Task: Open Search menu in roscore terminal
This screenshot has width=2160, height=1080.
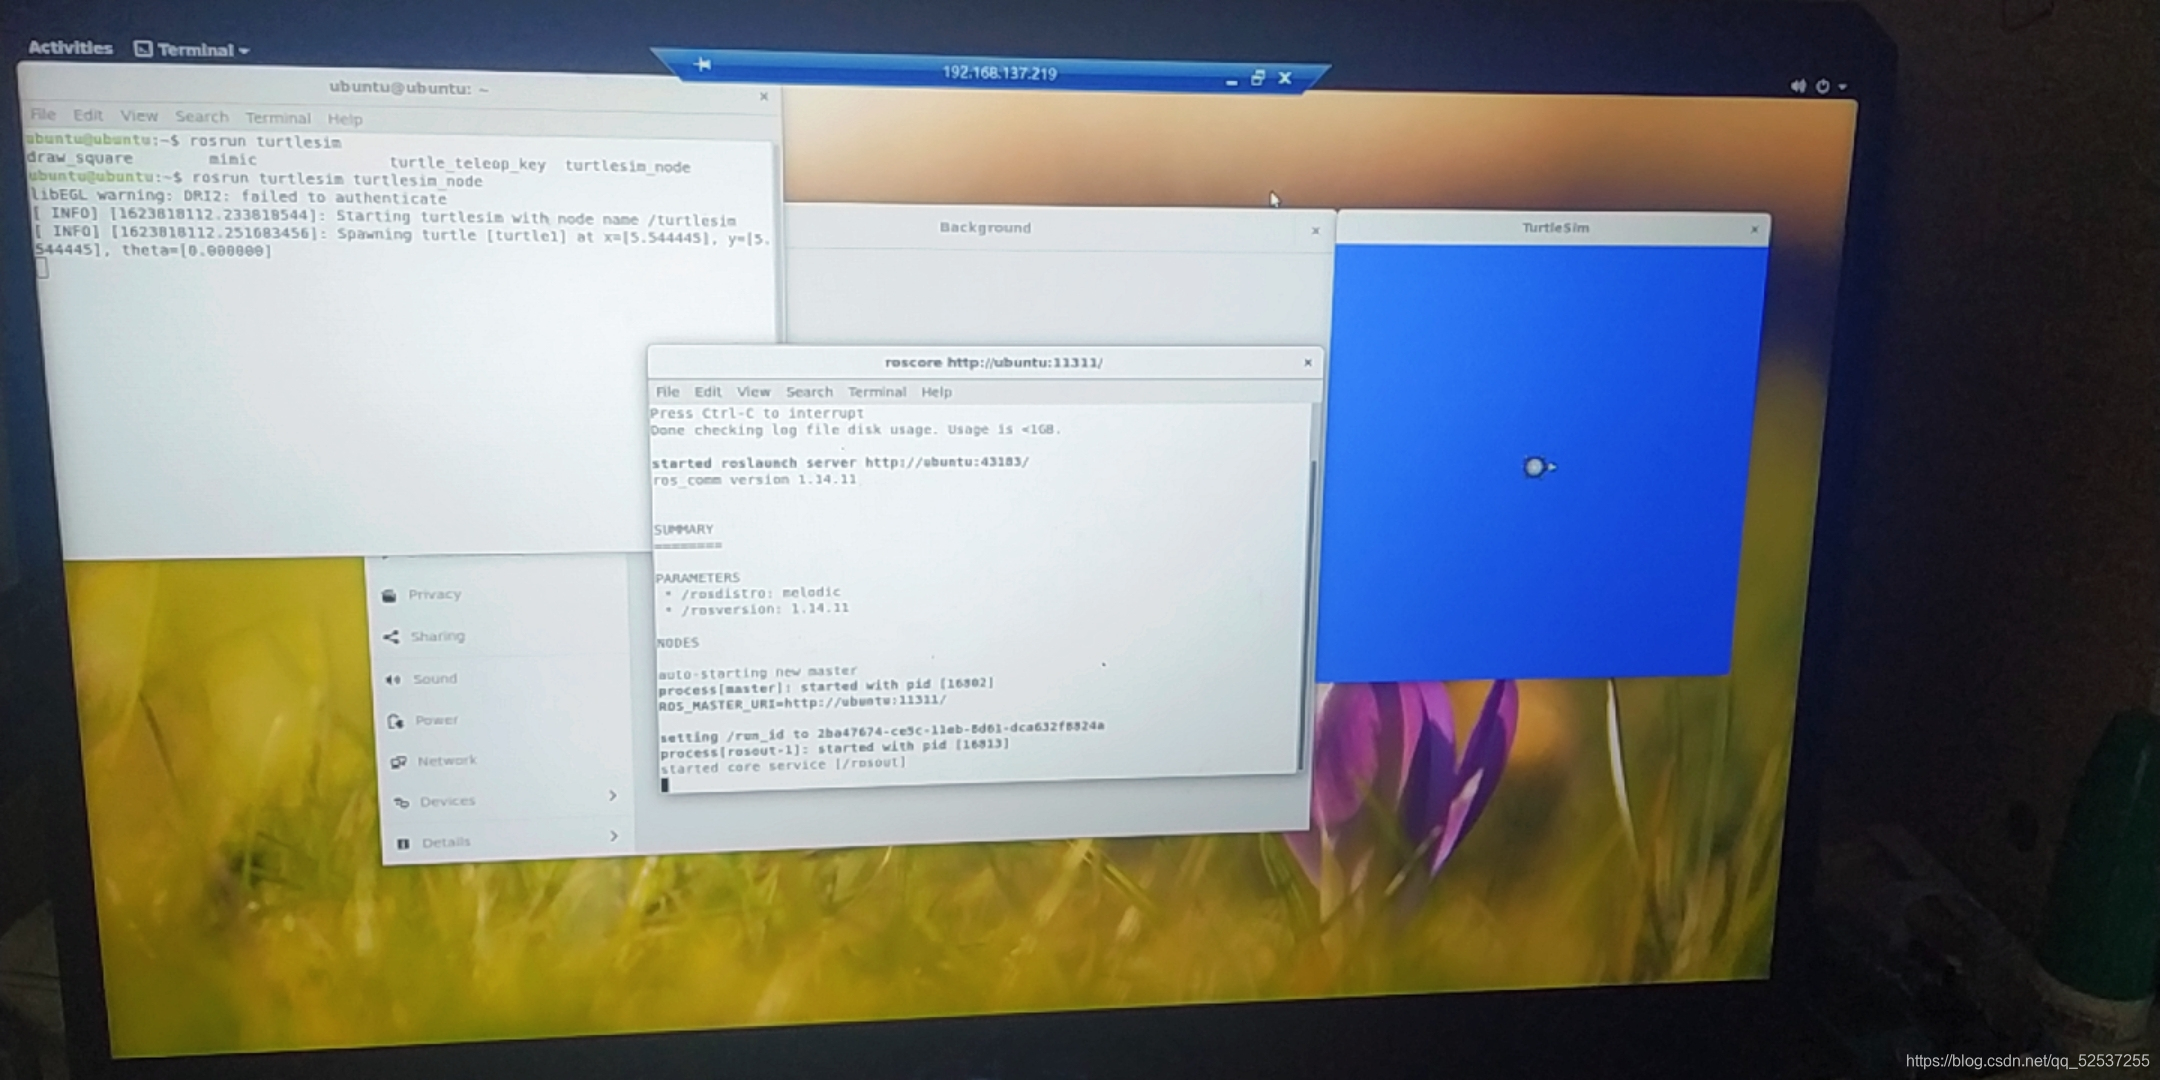Action: pyautogui.click(x=809, y=392)
